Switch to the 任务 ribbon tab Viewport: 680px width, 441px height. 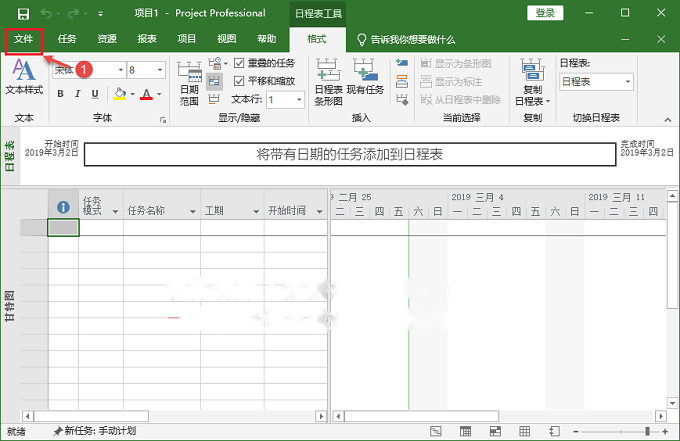(67, 39)
